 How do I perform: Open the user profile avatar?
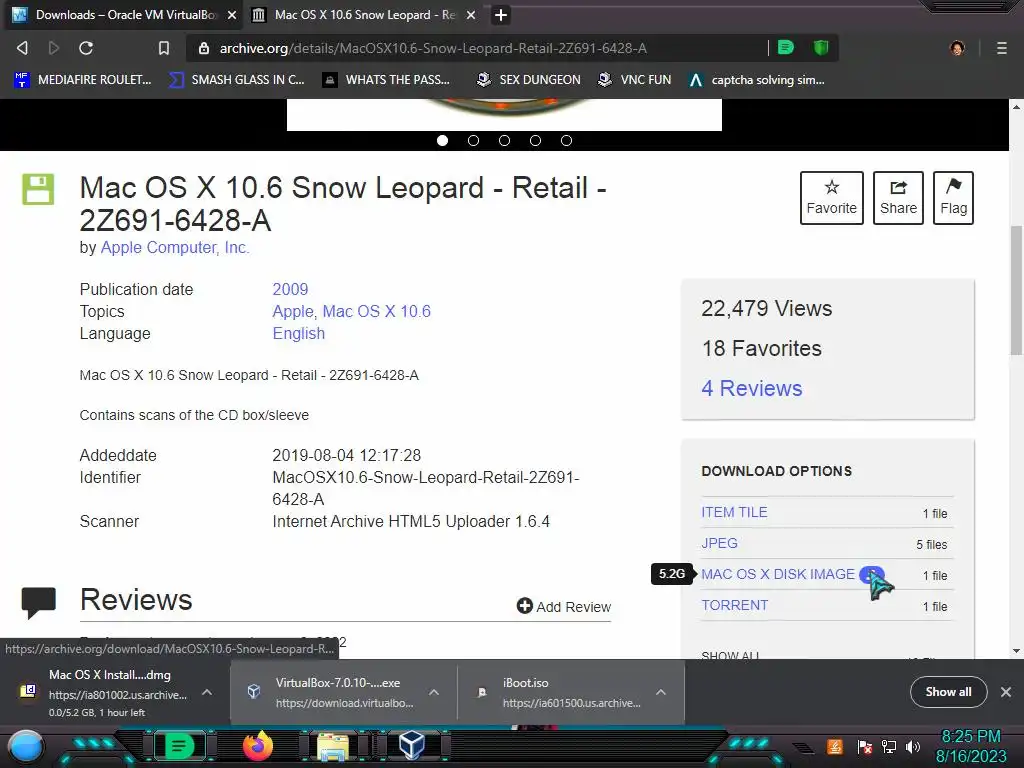click(x=957, y=48)
